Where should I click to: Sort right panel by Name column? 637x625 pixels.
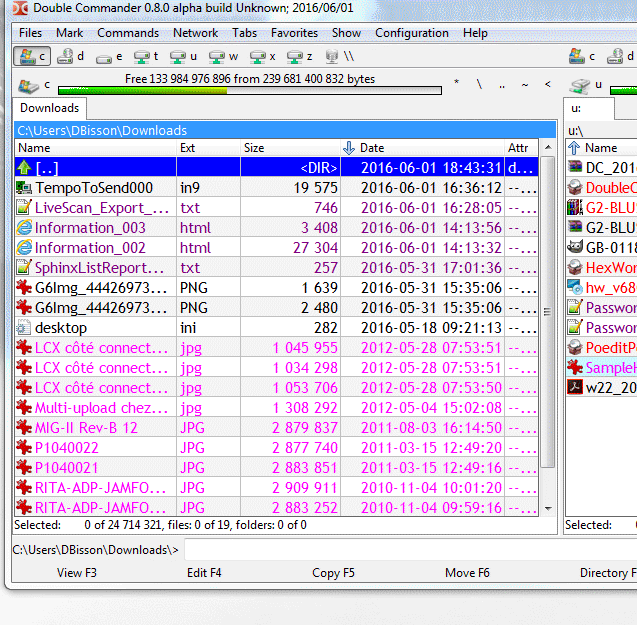(x=601, y=148)
